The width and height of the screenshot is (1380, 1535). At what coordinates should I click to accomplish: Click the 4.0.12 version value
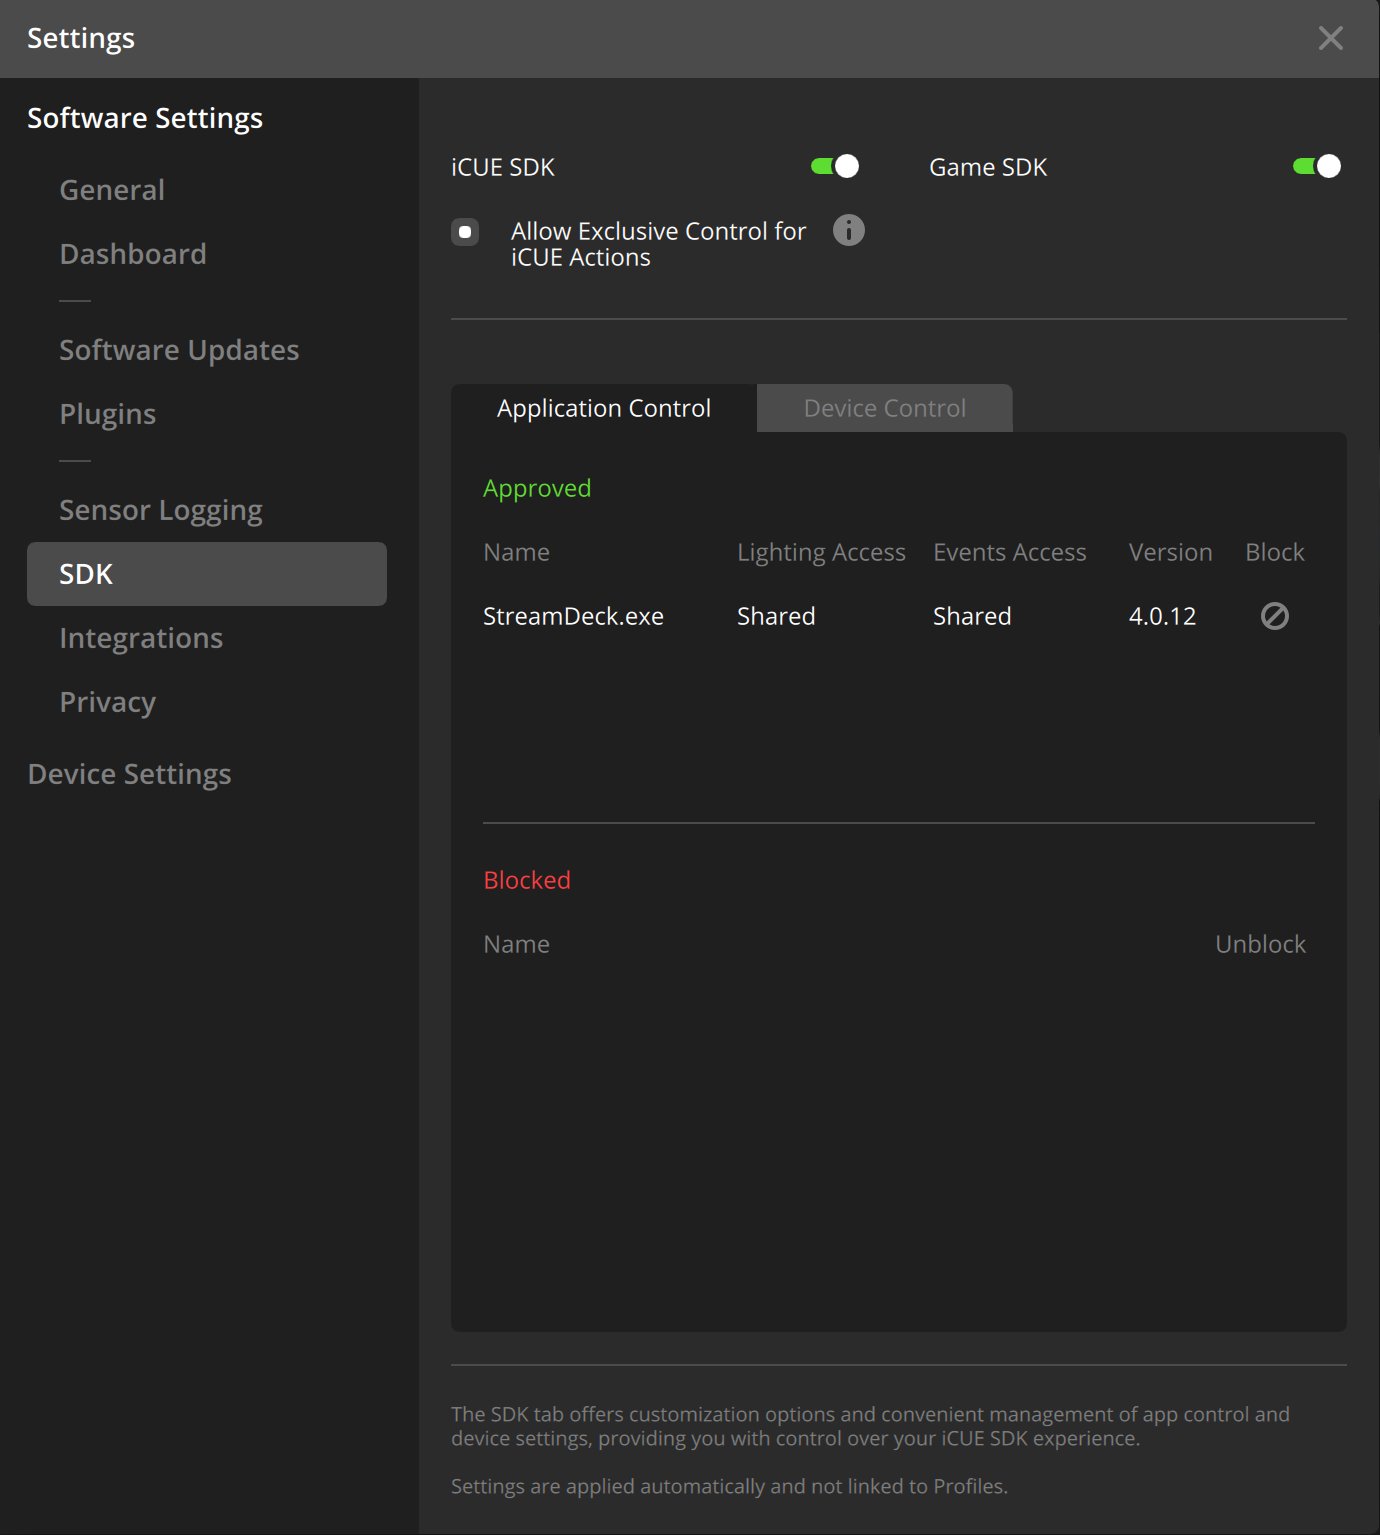pyautogui.click(x=1162, y=616)
